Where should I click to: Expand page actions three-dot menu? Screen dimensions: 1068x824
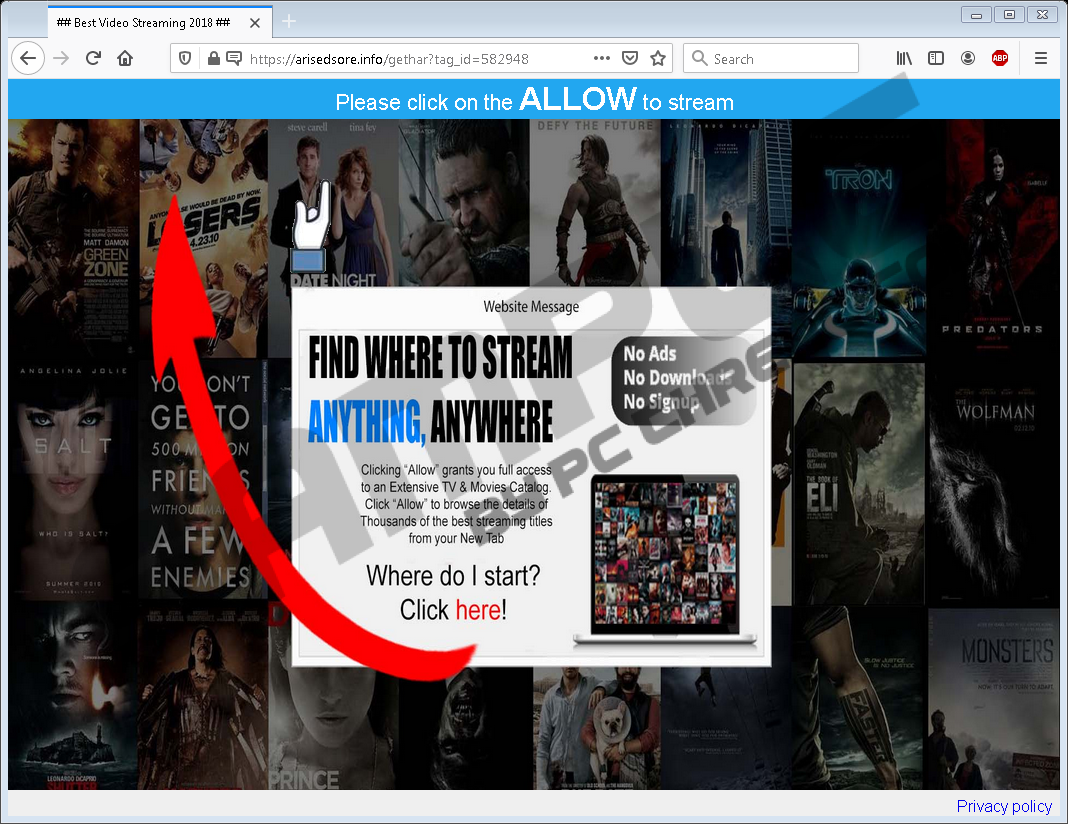coord(601,59)
